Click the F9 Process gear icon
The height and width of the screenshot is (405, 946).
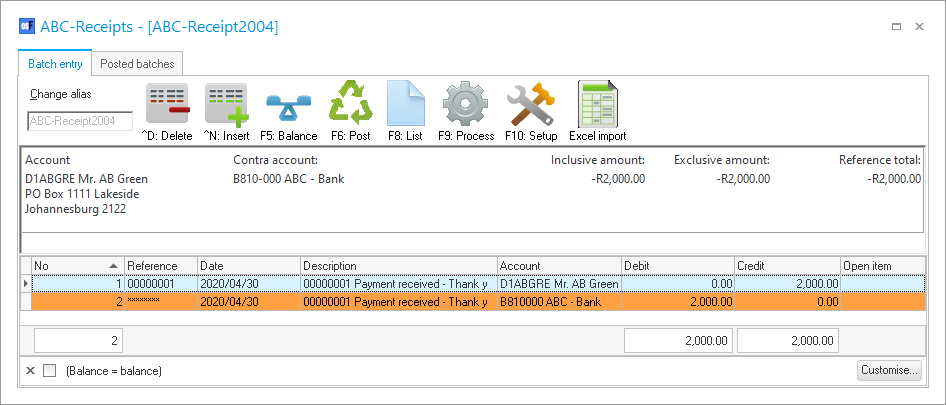click(465, 105)
